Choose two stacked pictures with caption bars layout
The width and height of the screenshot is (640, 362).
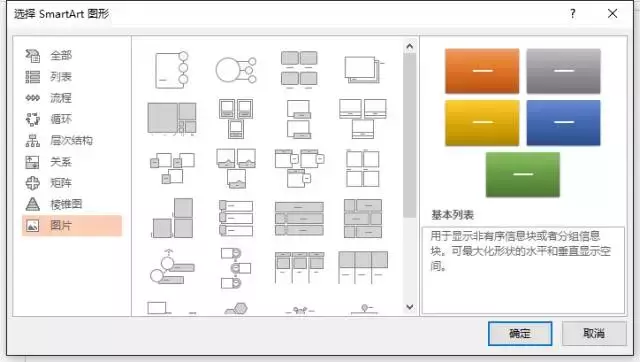tap(299, 119)
